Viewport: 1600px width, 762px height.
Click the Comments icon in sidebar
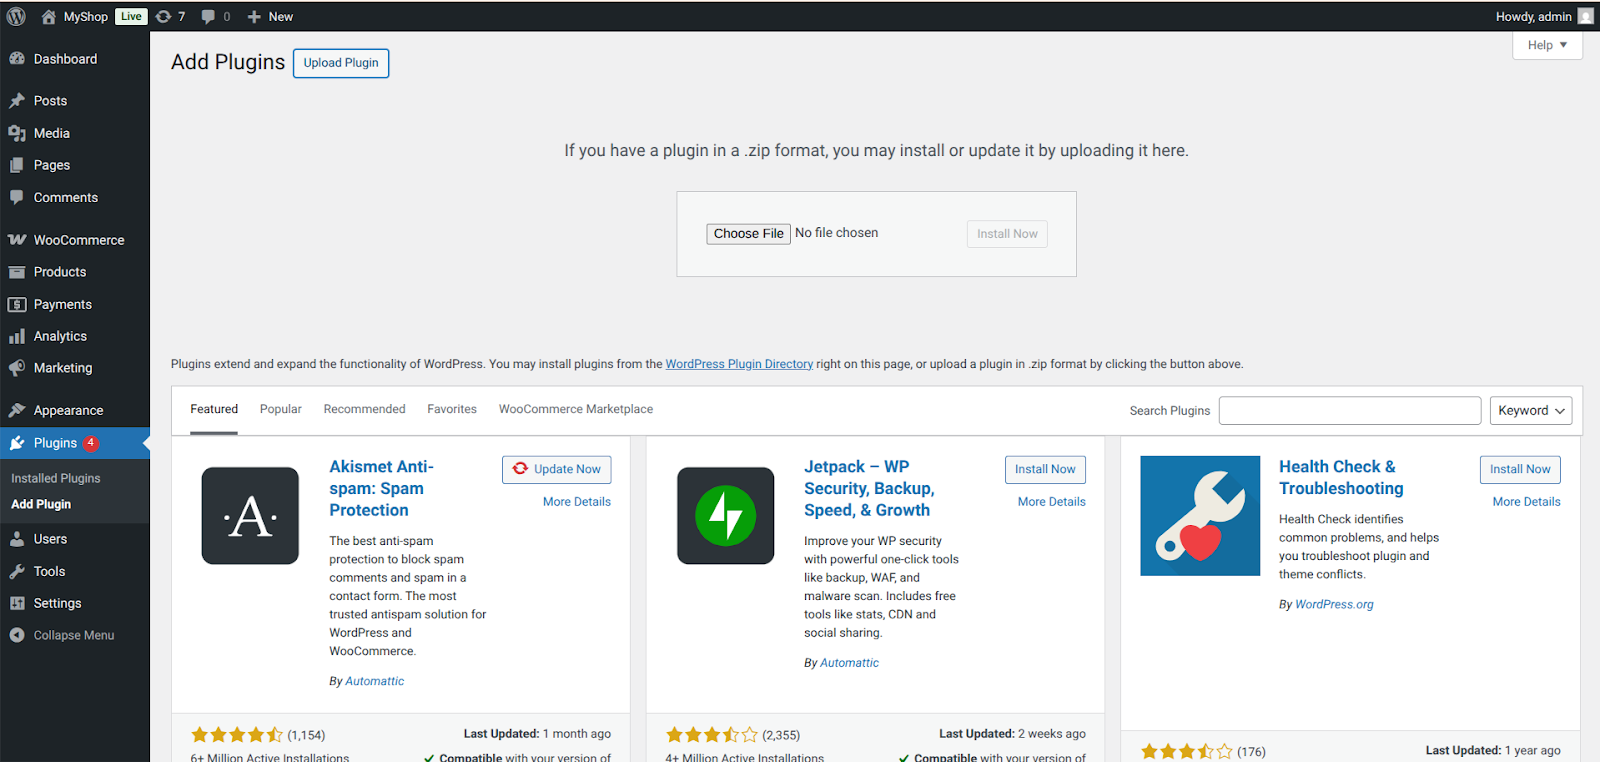[x=17, y=197]
